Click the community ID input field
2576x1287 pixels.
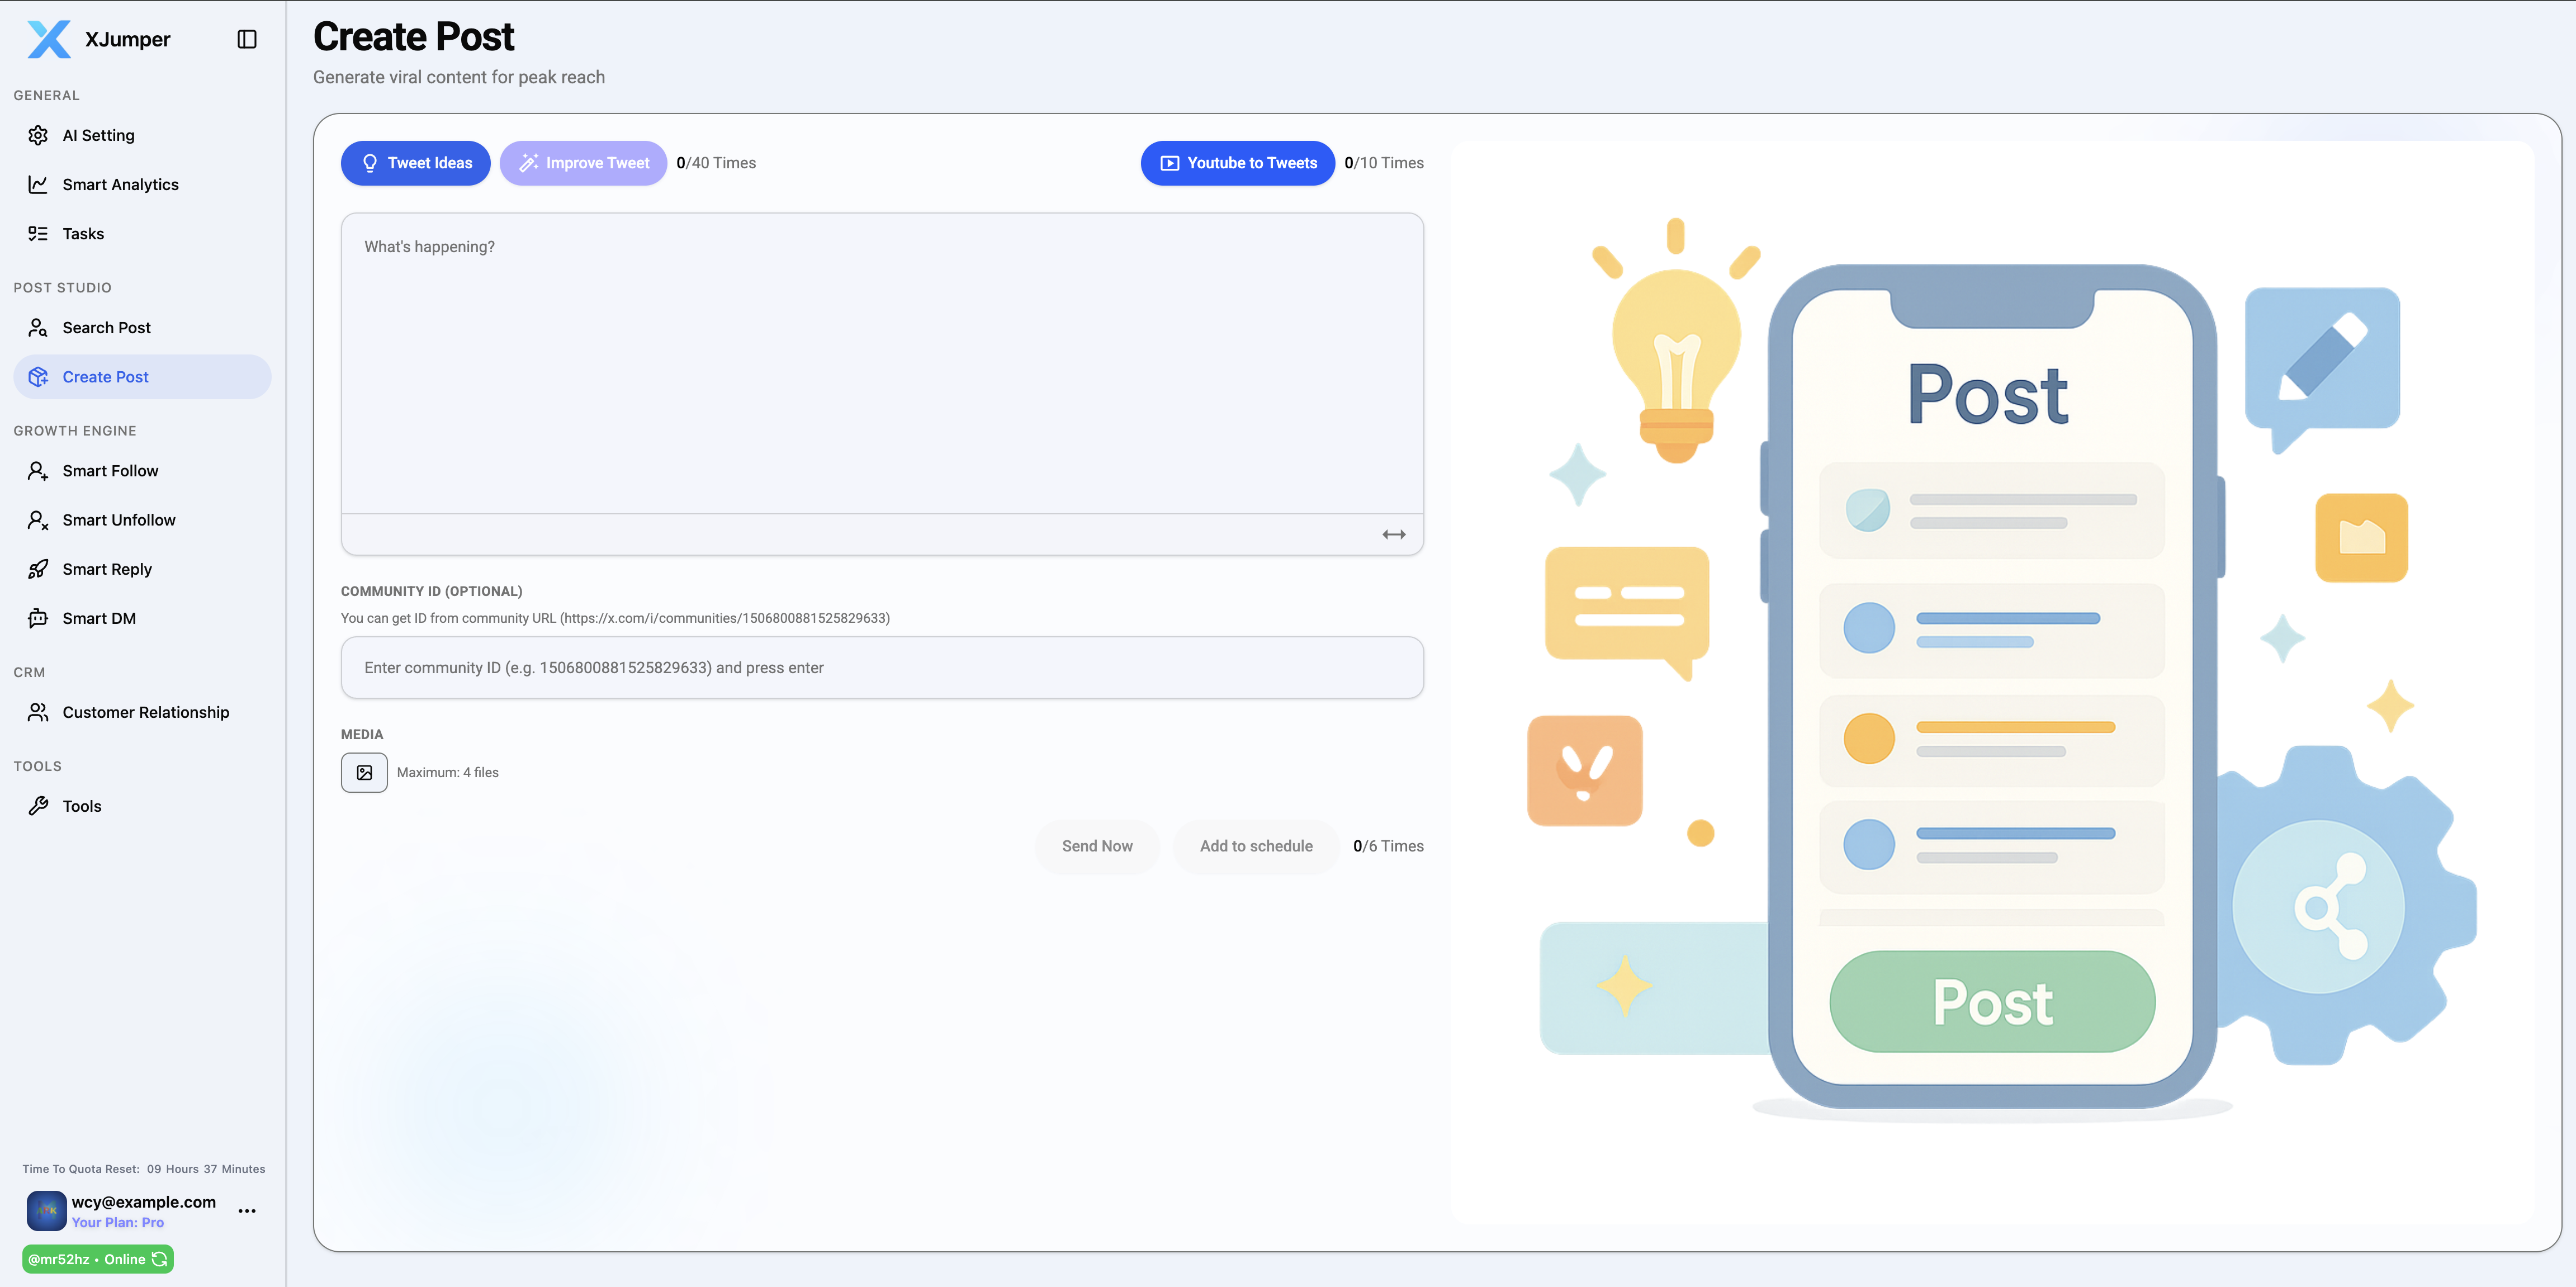[x=882, y=667]
